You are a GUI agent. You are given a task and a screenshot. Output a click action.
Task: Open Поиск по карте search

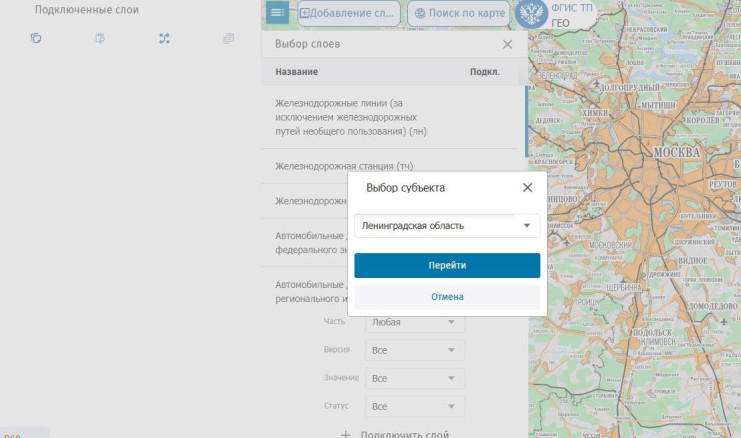pyautogui.click(x=458, y=14)
